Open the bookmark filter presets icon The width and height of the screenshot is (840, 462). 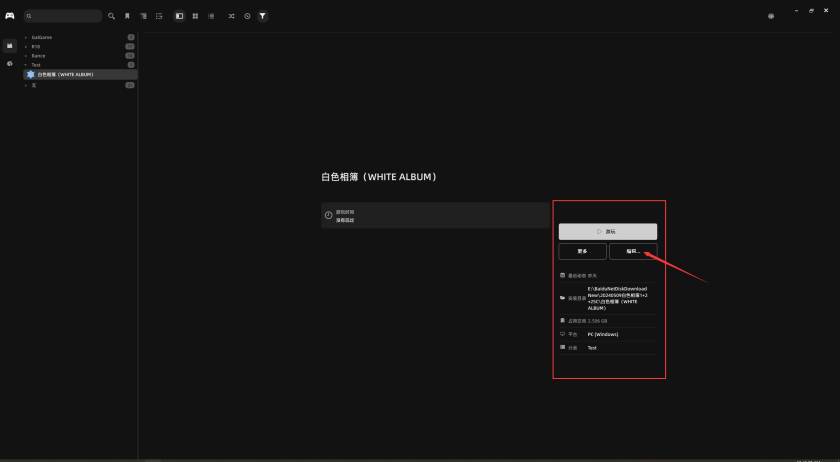click(x=127, y=16)
